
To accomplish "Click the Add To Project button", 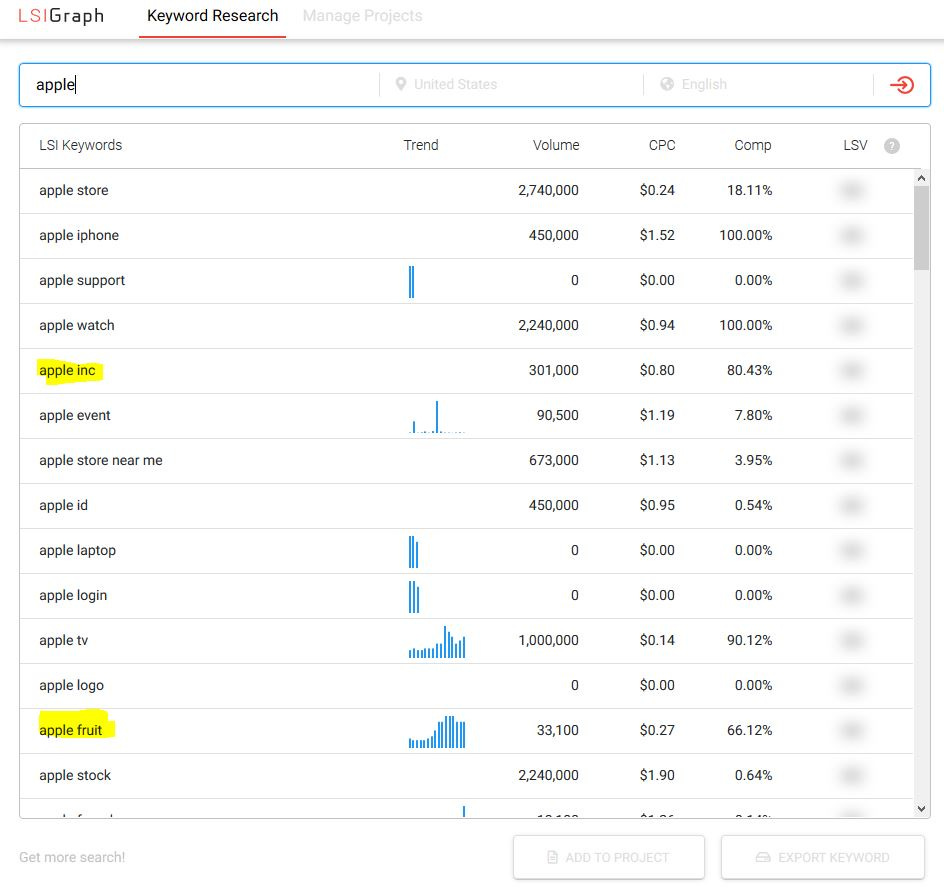I will [609, 857].
